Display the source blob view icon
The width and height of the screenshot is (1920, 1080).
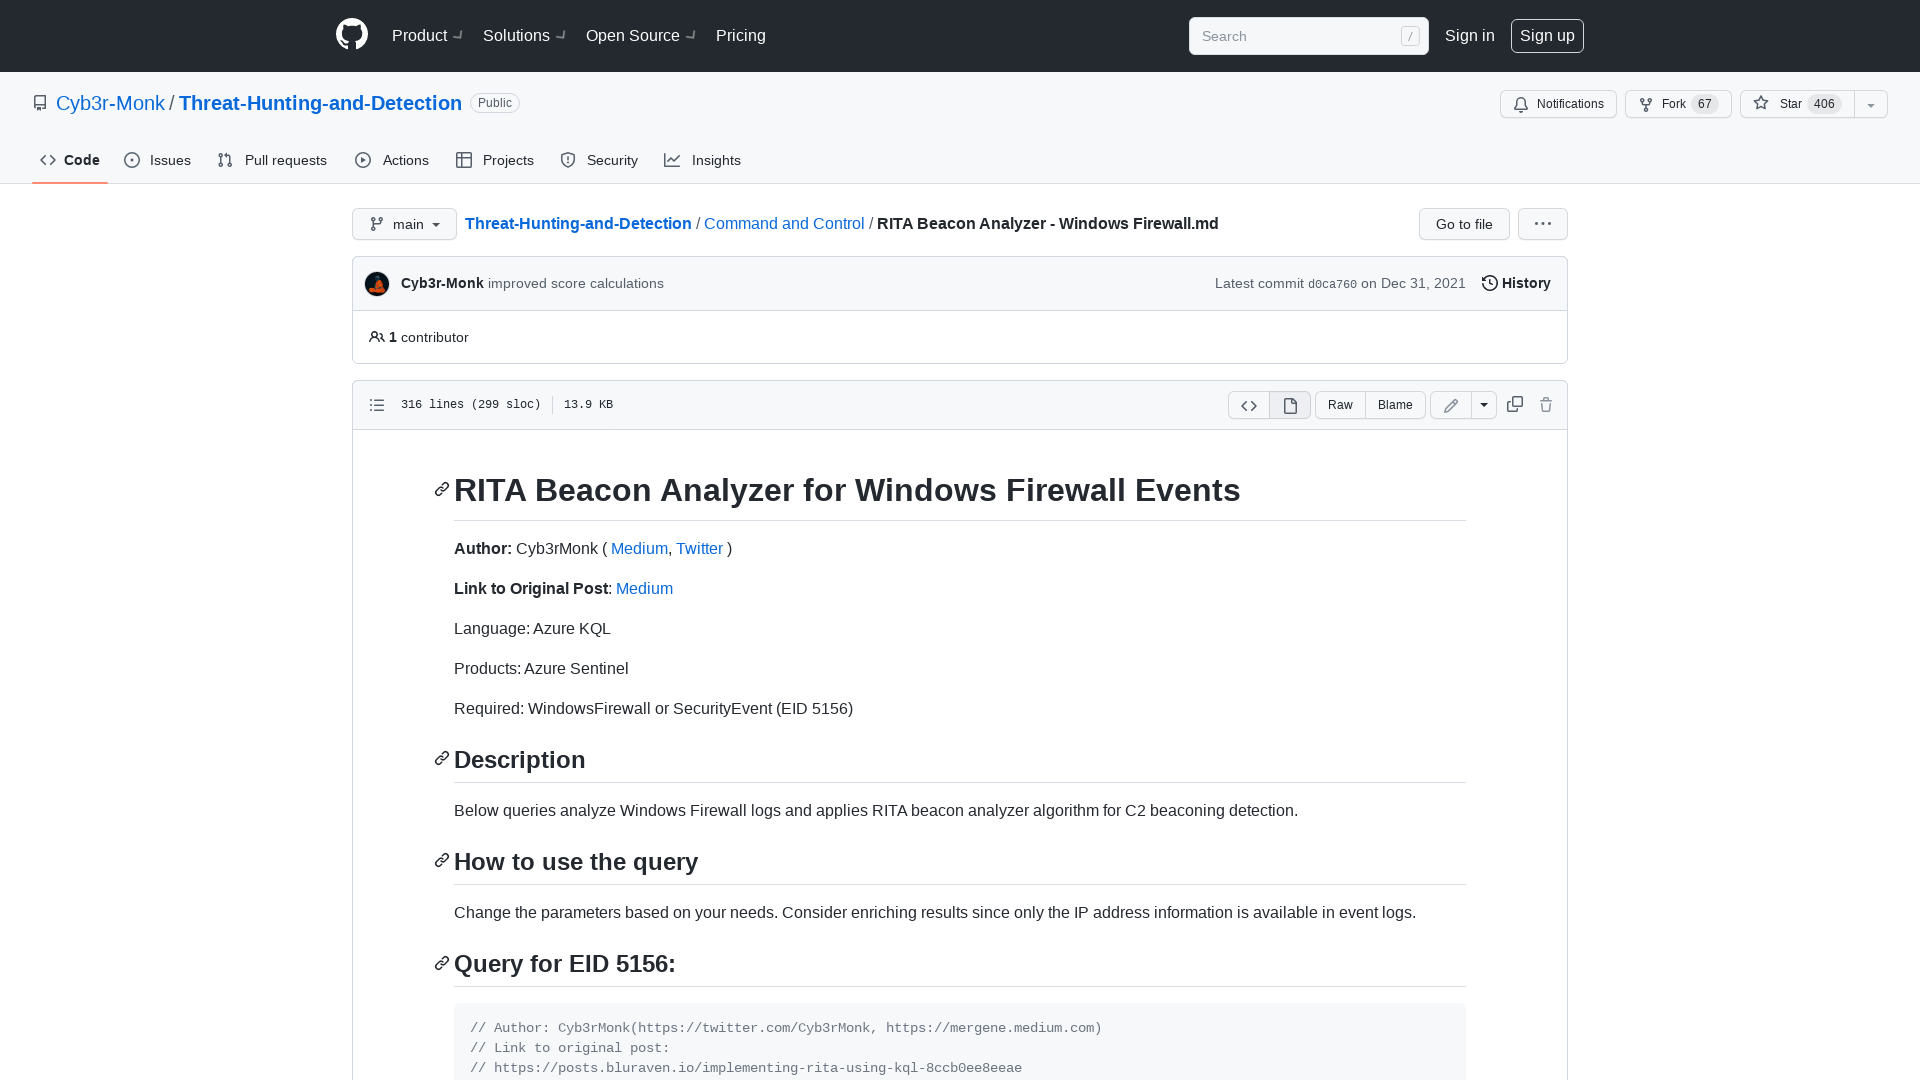coord(1249,405)
